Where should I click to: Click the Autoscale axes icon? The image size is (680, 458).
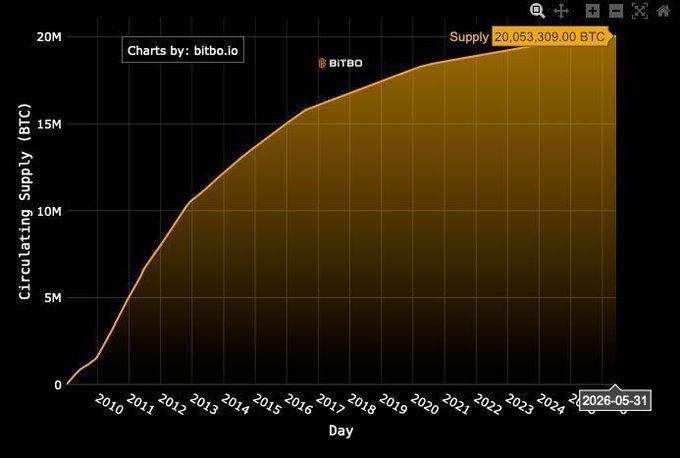point(640,10)
